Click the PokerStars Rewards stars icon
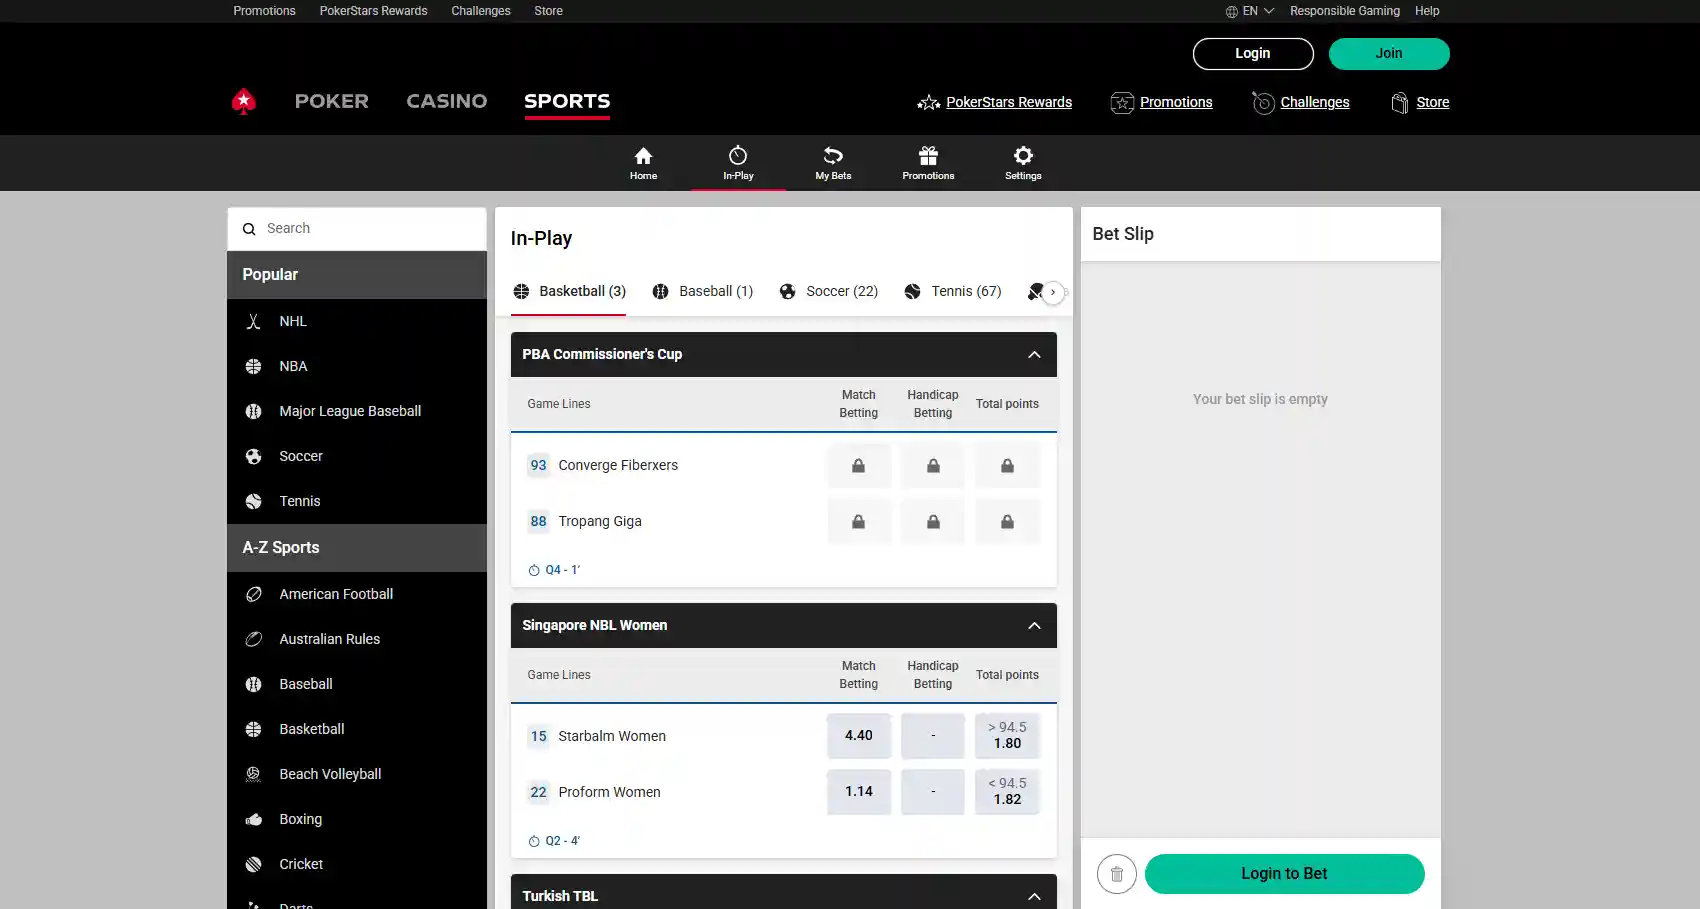This screenshot has width=1700, height=909. [x=928, y=102]
